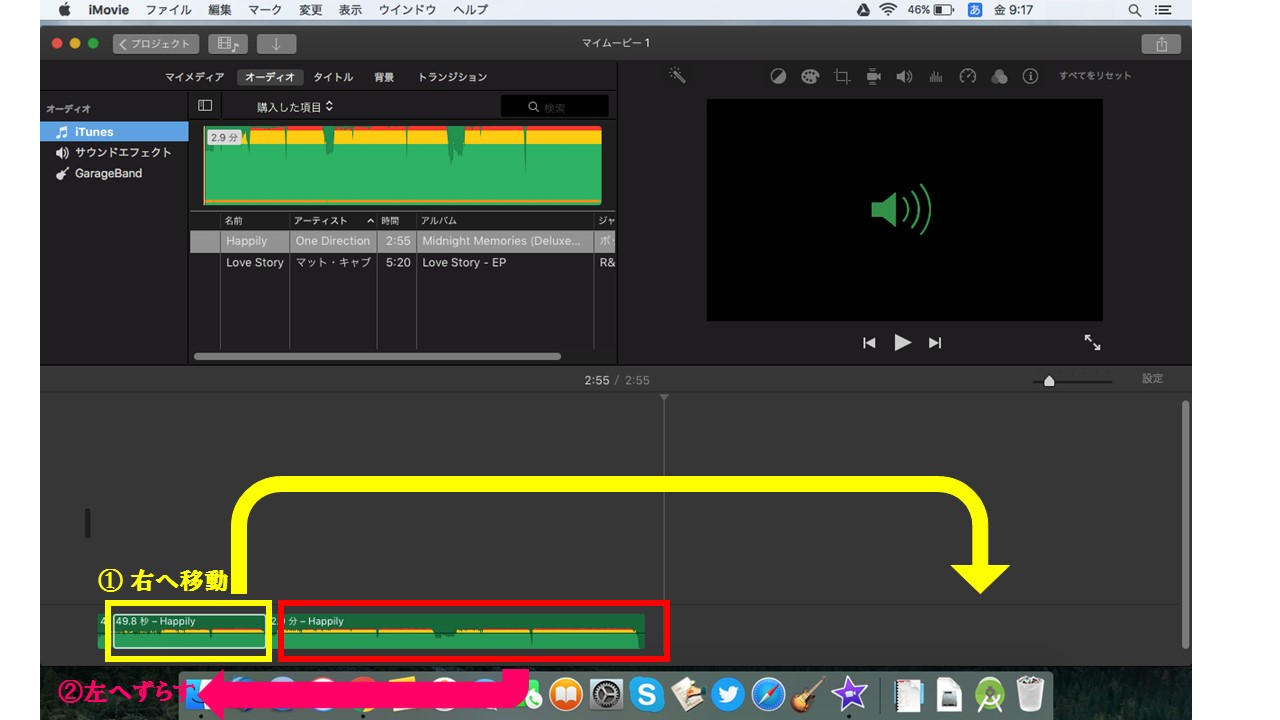Open GarageBand from the Dock
This screenshot has height=720, width=1280.
(x=809, y=694)
